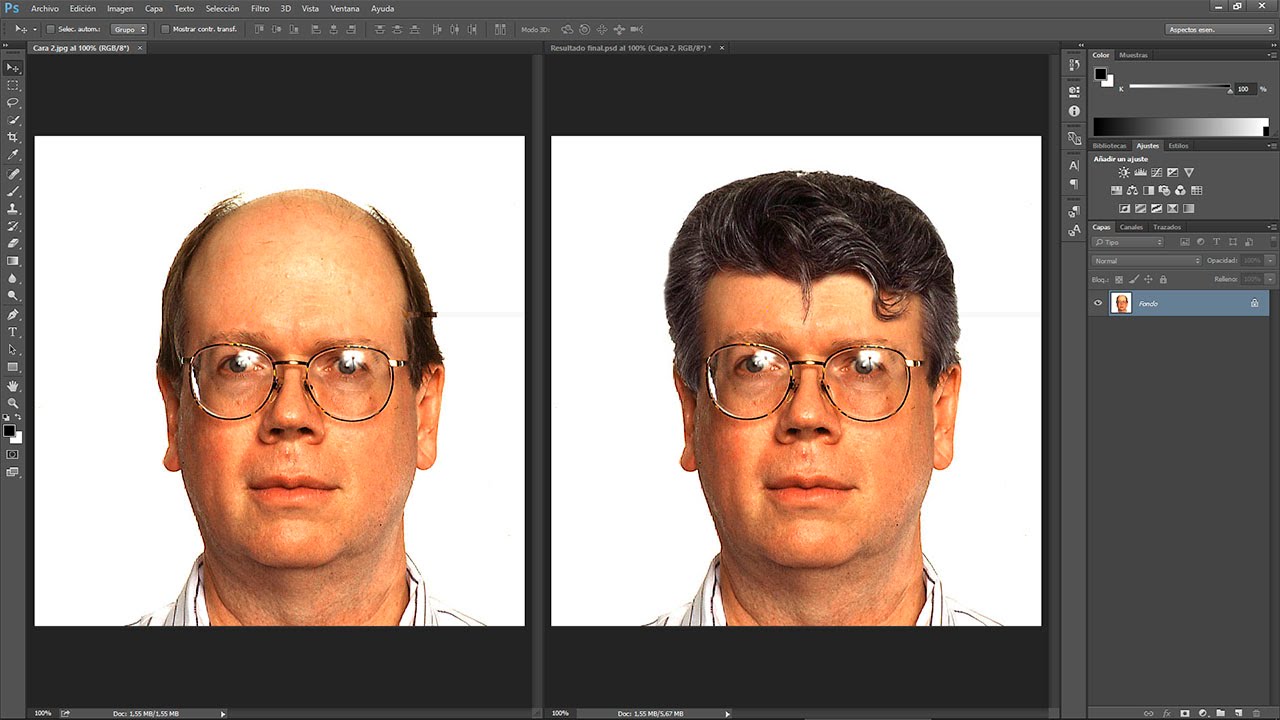The height and width of the screenshot is (720, 1280).
Task: Enable the Mostrar contr. transf. checkbox
Action: pyautogui.click(x=164, y=29)
